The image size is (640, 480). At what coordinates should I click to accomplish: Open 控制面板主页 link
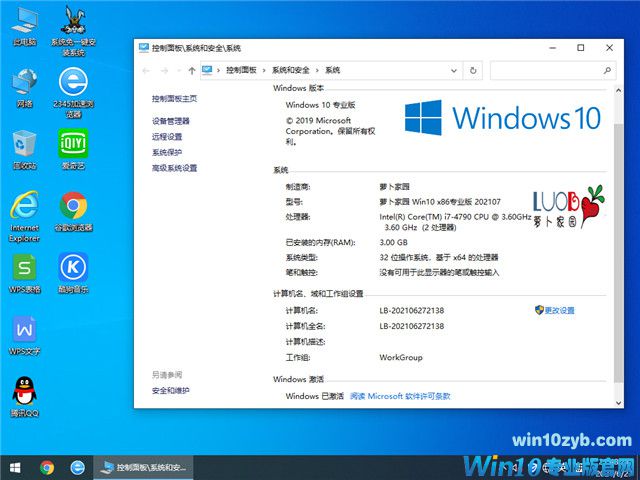(174, 99)
